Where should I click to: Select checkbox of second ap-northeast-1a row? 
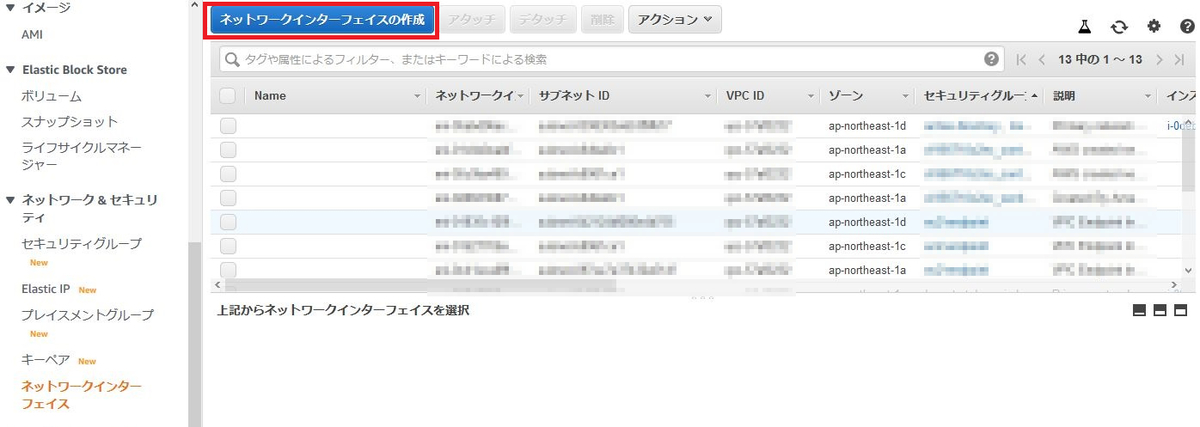coord(227,198)
